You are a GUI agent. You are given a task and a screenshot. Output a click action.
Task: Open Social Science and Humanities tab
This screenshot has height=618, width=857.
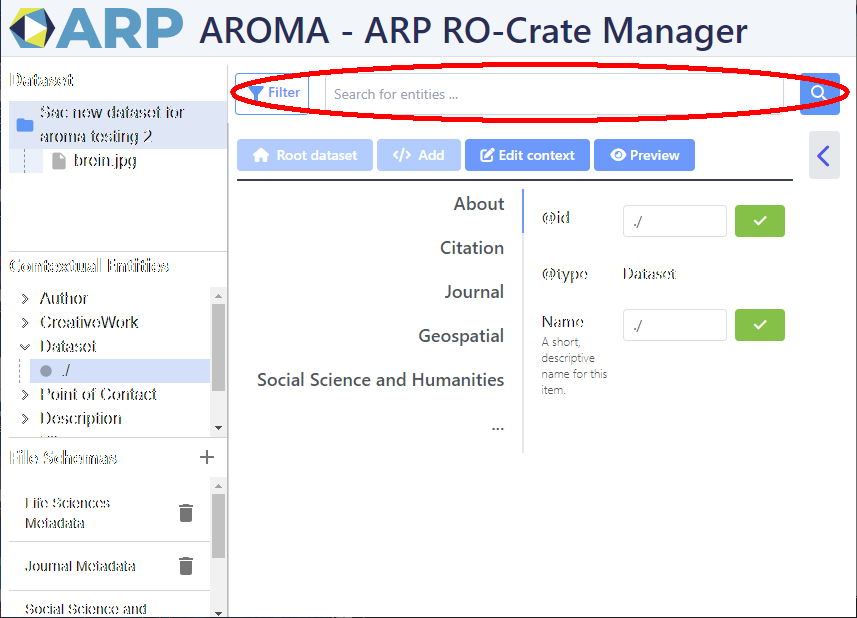[381, 380]
